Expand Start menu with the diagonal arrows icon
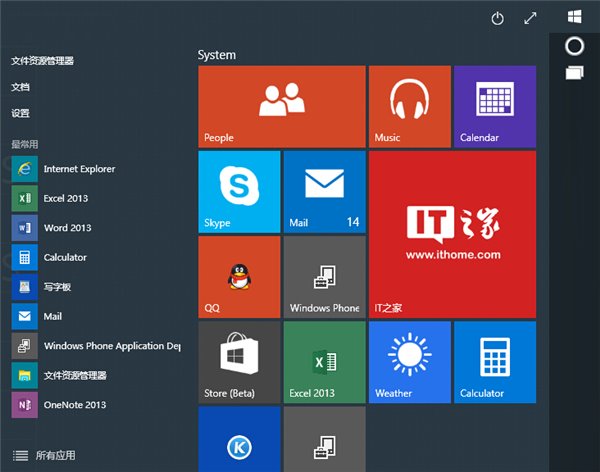 click(530, 18)
